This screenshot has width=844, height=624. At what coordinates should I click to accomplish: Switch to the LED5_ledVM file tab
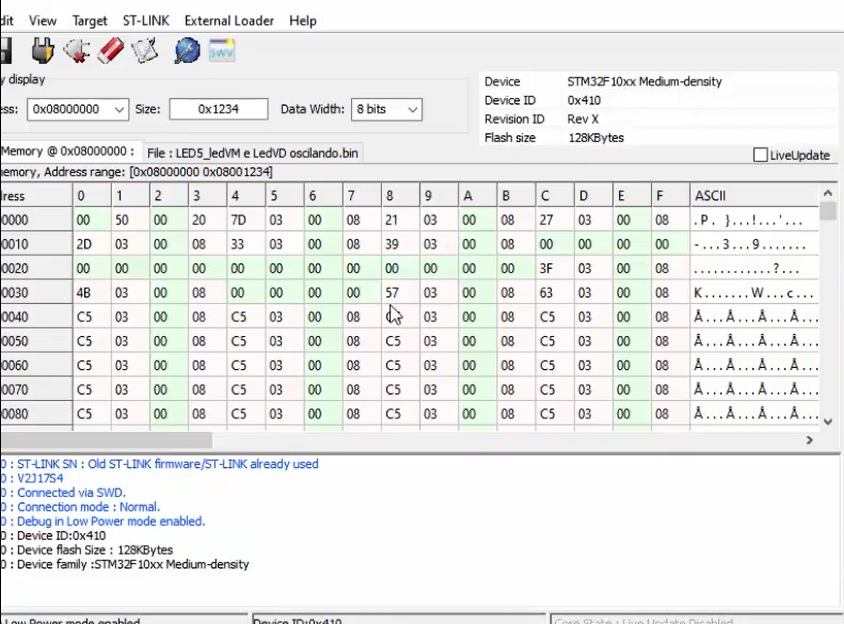pos(252,153)
